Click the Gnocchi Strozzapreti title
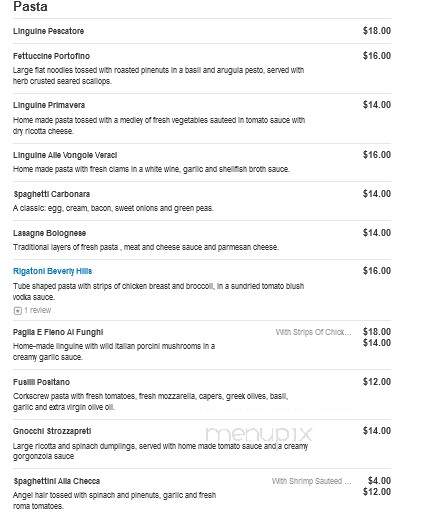This screenshot has height=517, width=438. 52,431
